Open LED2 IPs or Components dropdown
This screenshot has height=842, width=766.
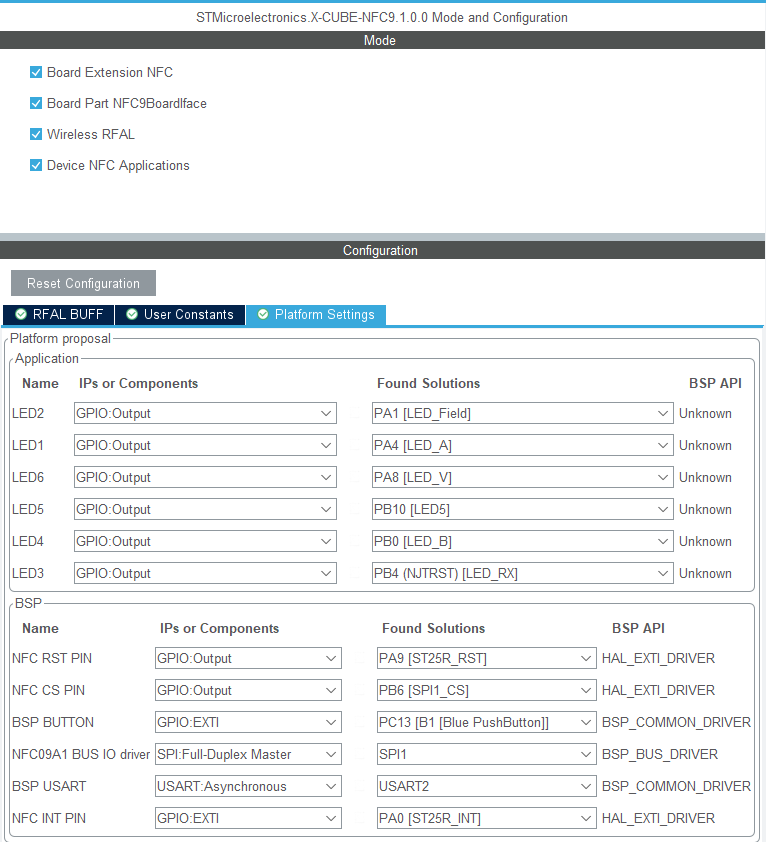click(x=205, y=413)
